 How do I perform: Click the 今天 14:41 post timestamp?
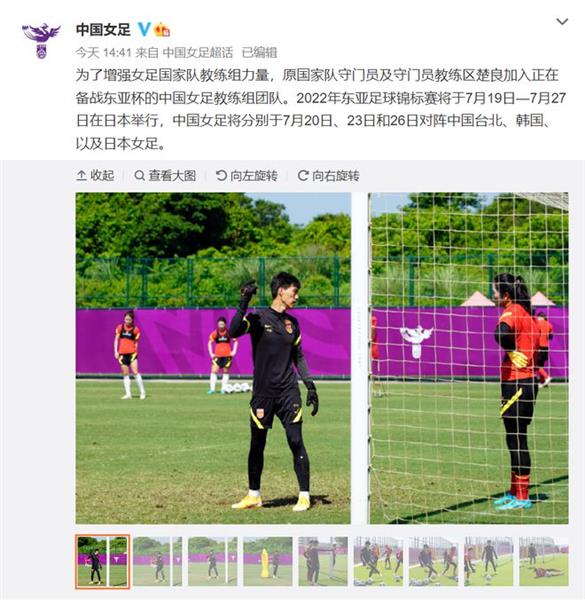pos(104,52)
